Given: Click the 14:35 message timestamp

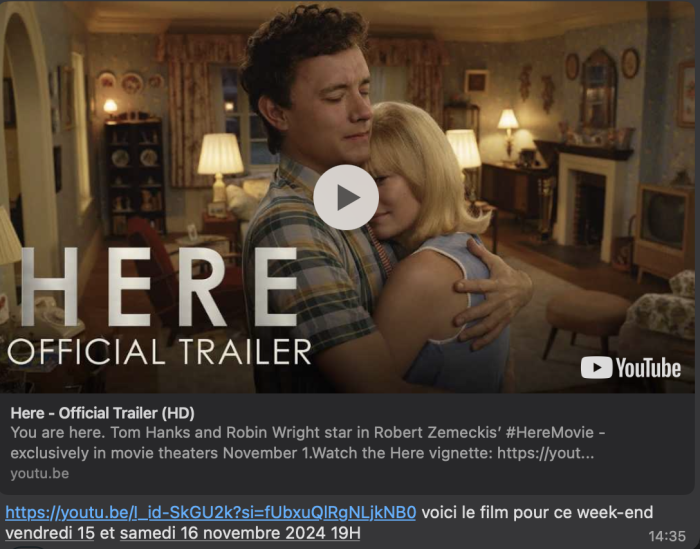Looking at the screenshot, I should [x=667, y=536].
